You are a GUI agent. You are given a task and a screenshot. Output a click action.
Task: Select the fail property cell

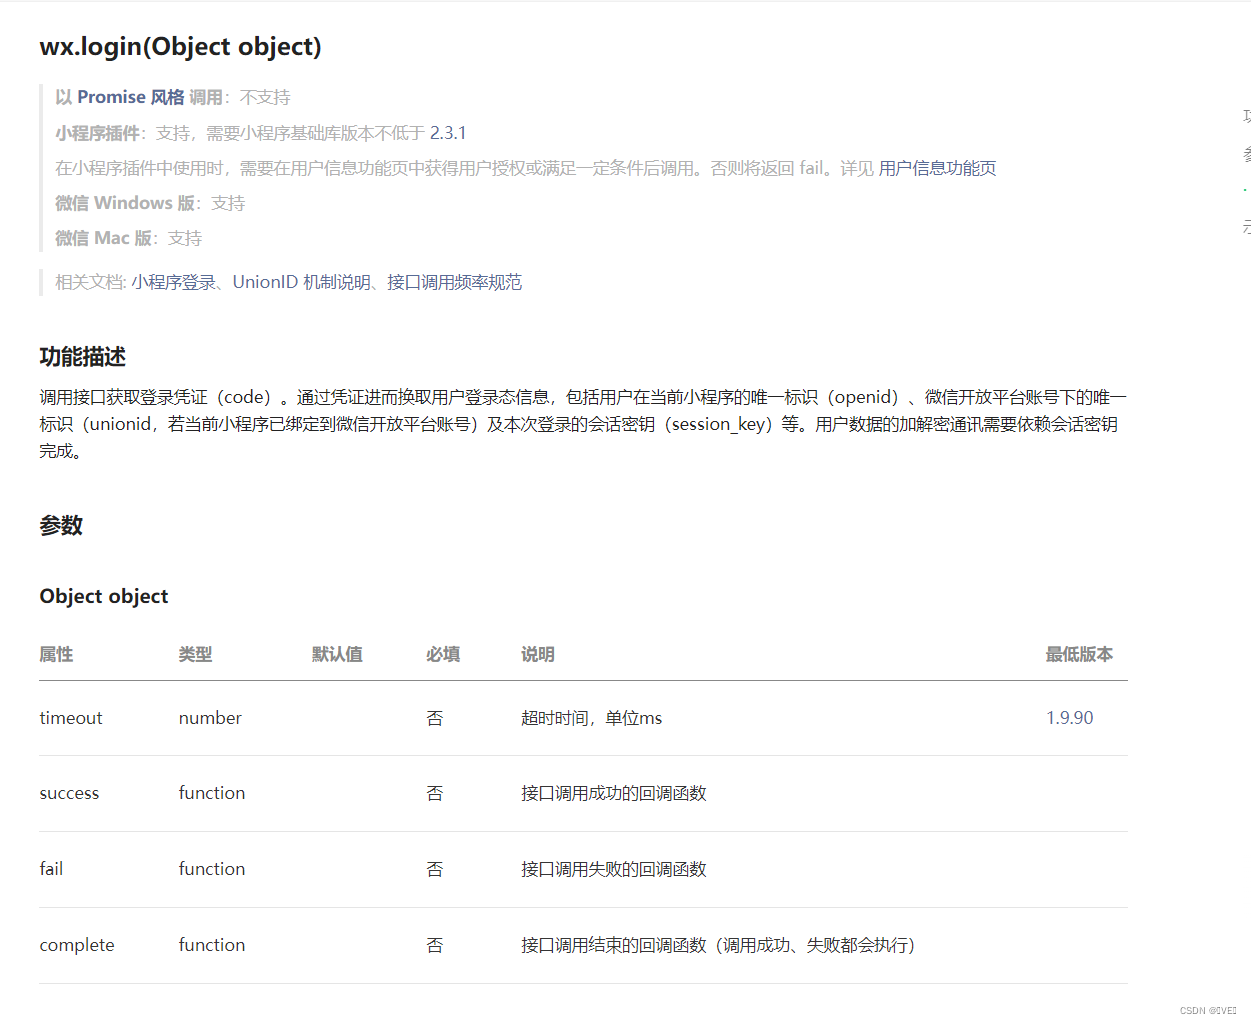51,869
